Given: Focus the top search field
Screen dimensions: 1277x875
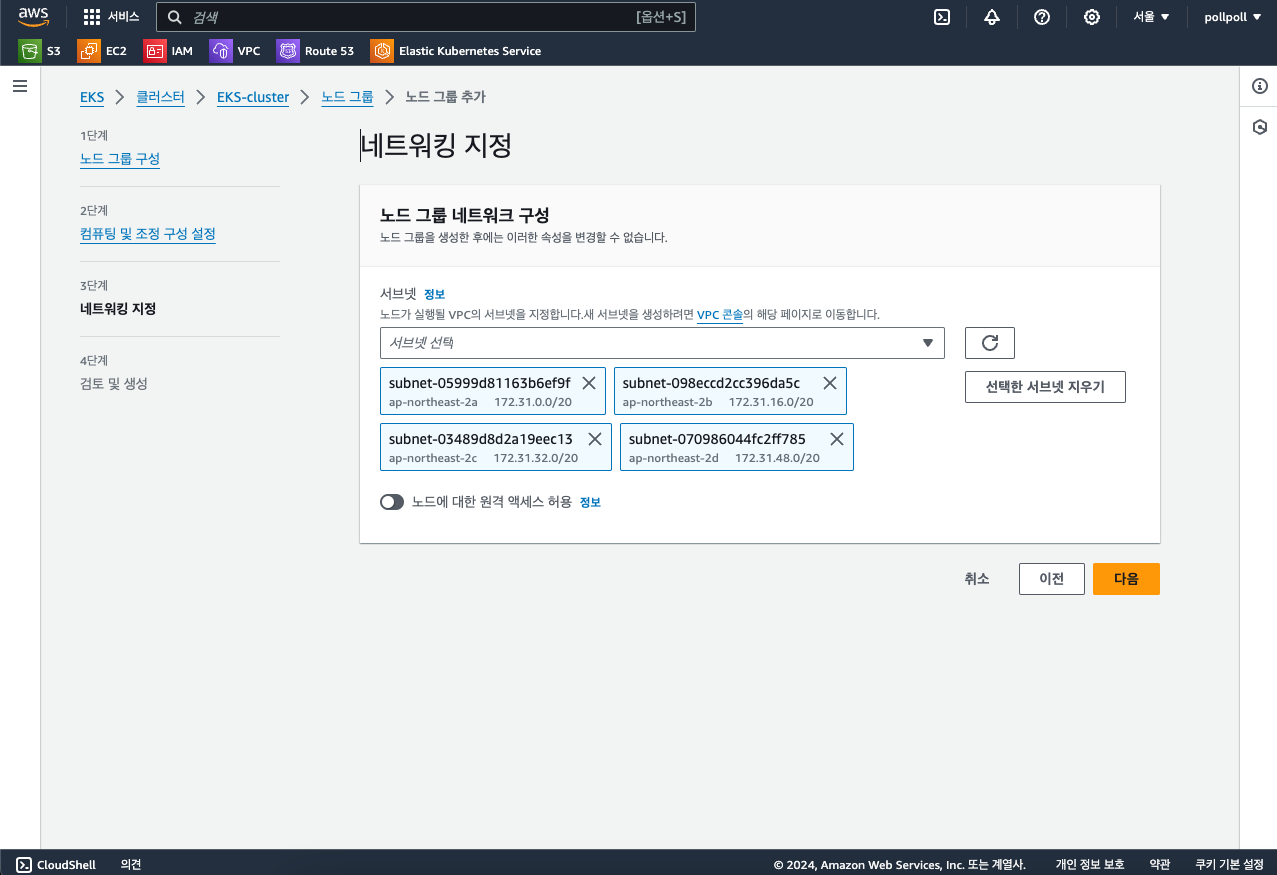Looking at the screenshot, I should pyautogui.click(x=426, y=17).
